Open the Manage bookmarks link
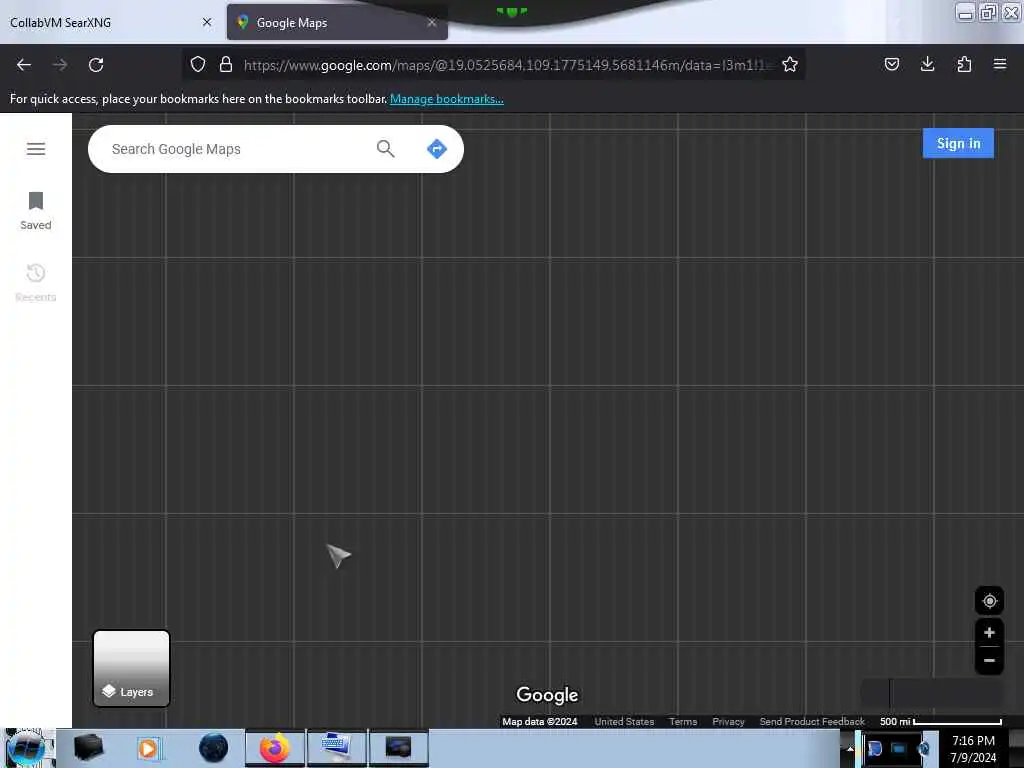The width and height of the screenshot is (1024, 768). tap(447, 99)
